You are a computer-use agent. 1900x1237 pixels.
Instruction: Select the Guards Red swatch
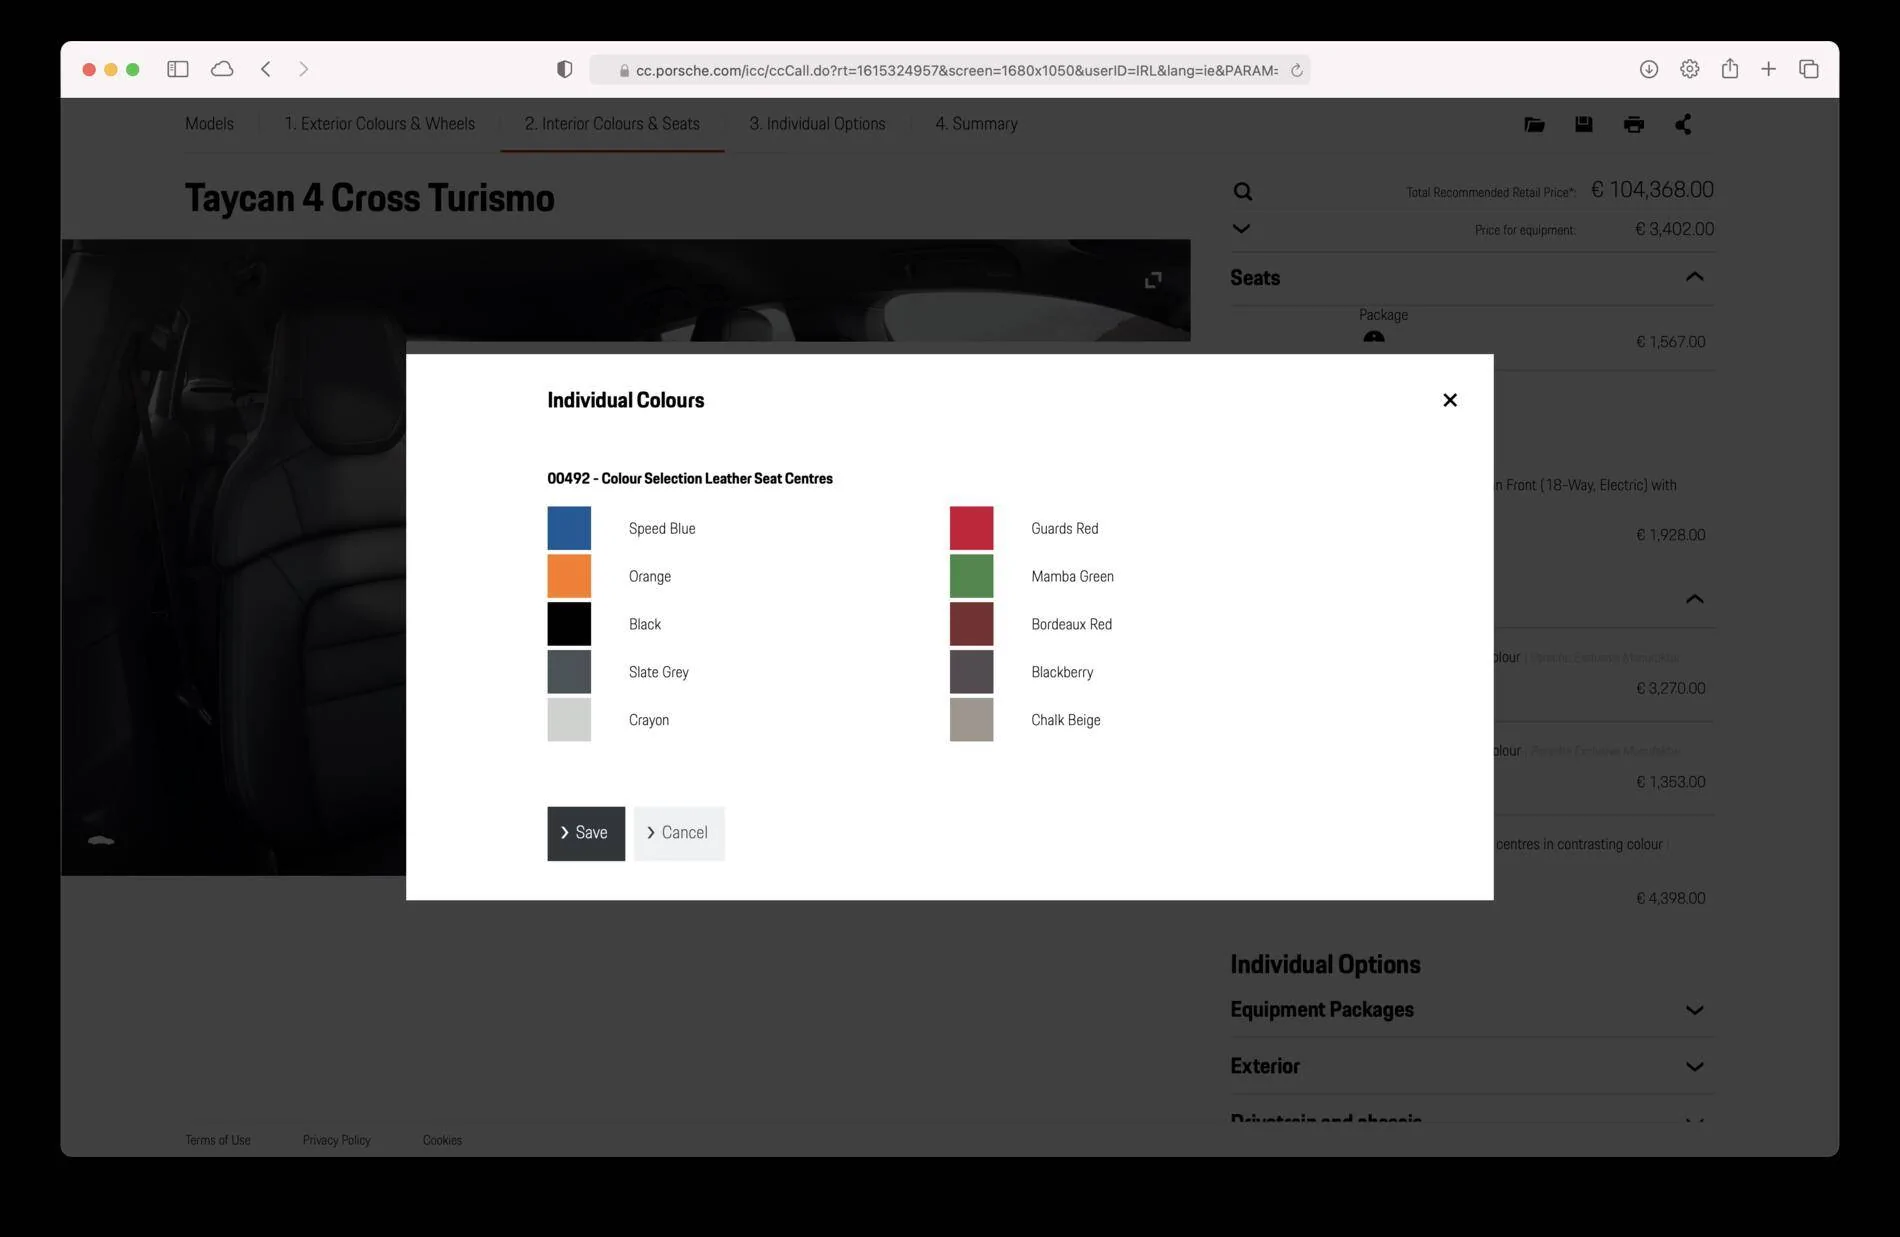tap(971, 528)
